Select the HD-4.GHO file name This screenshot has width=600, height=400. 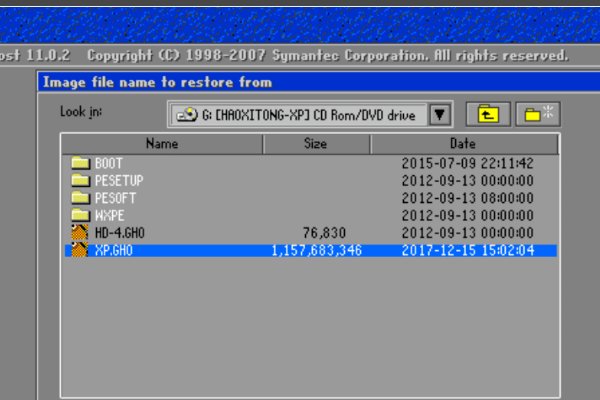[x=114, y=233]
